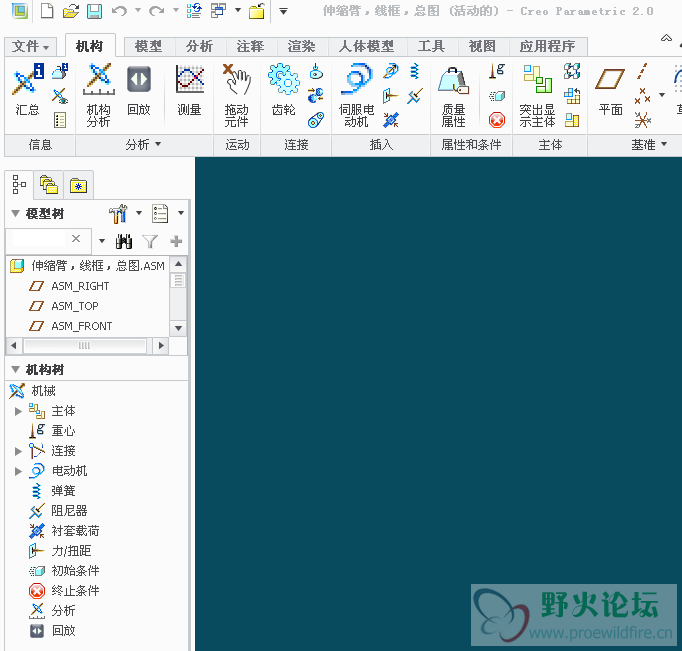Expand the 主体 node in mechanism tree
682x651 pixels.
pyautogui.click(x=18, y=411)
